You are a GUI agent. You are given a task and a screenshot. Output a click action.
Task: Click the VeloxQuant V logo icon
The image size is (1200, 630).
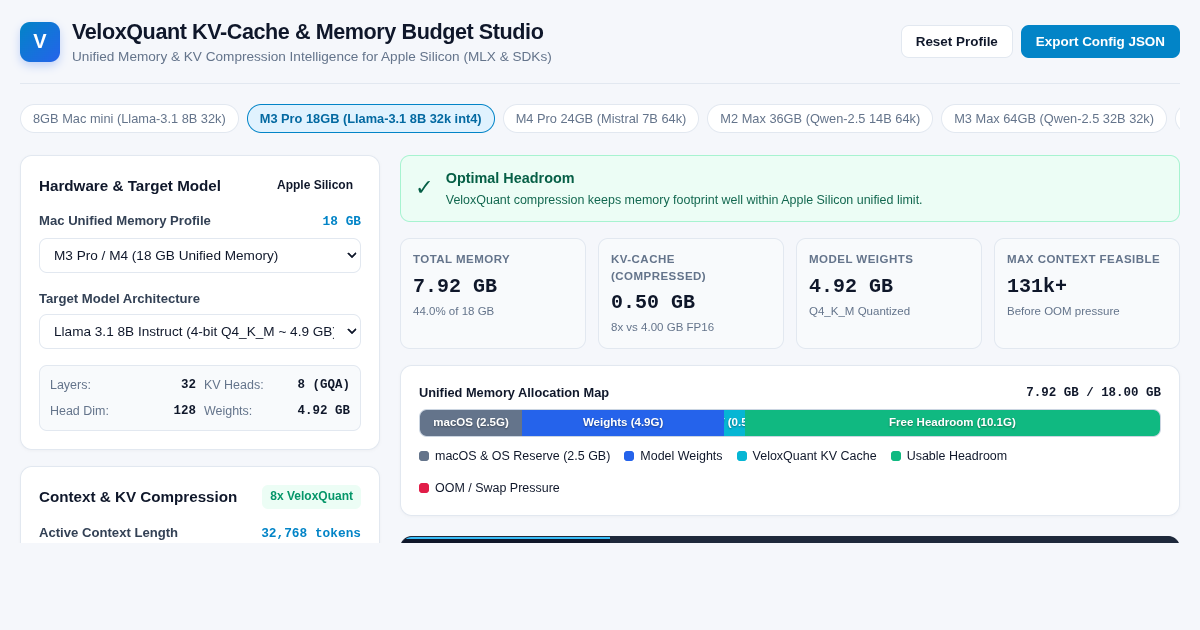click(40, 42)
